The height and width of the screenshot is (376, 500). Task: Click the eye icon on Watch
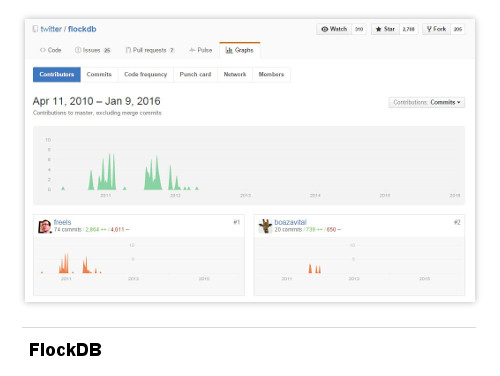point(324,29)
